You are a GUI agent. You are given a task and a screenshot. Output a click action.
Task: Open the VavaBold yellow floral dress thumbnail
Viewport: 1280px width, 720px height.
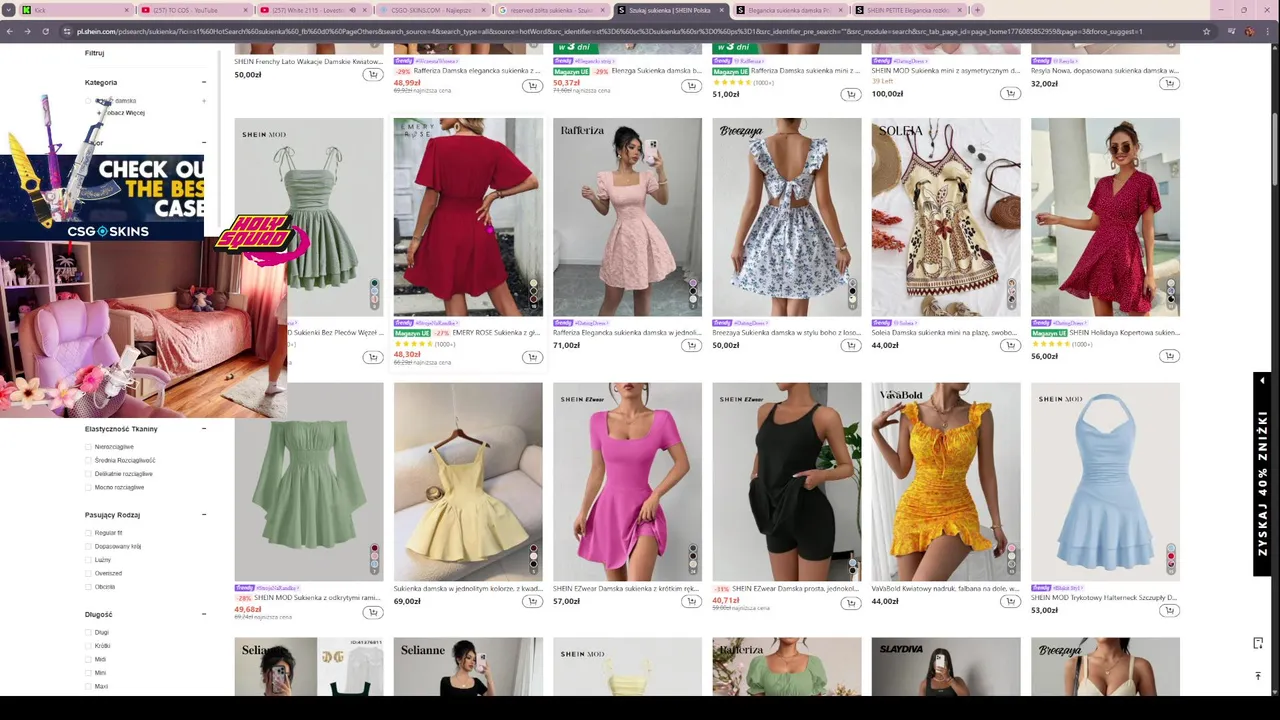click(x=945, y=481)
